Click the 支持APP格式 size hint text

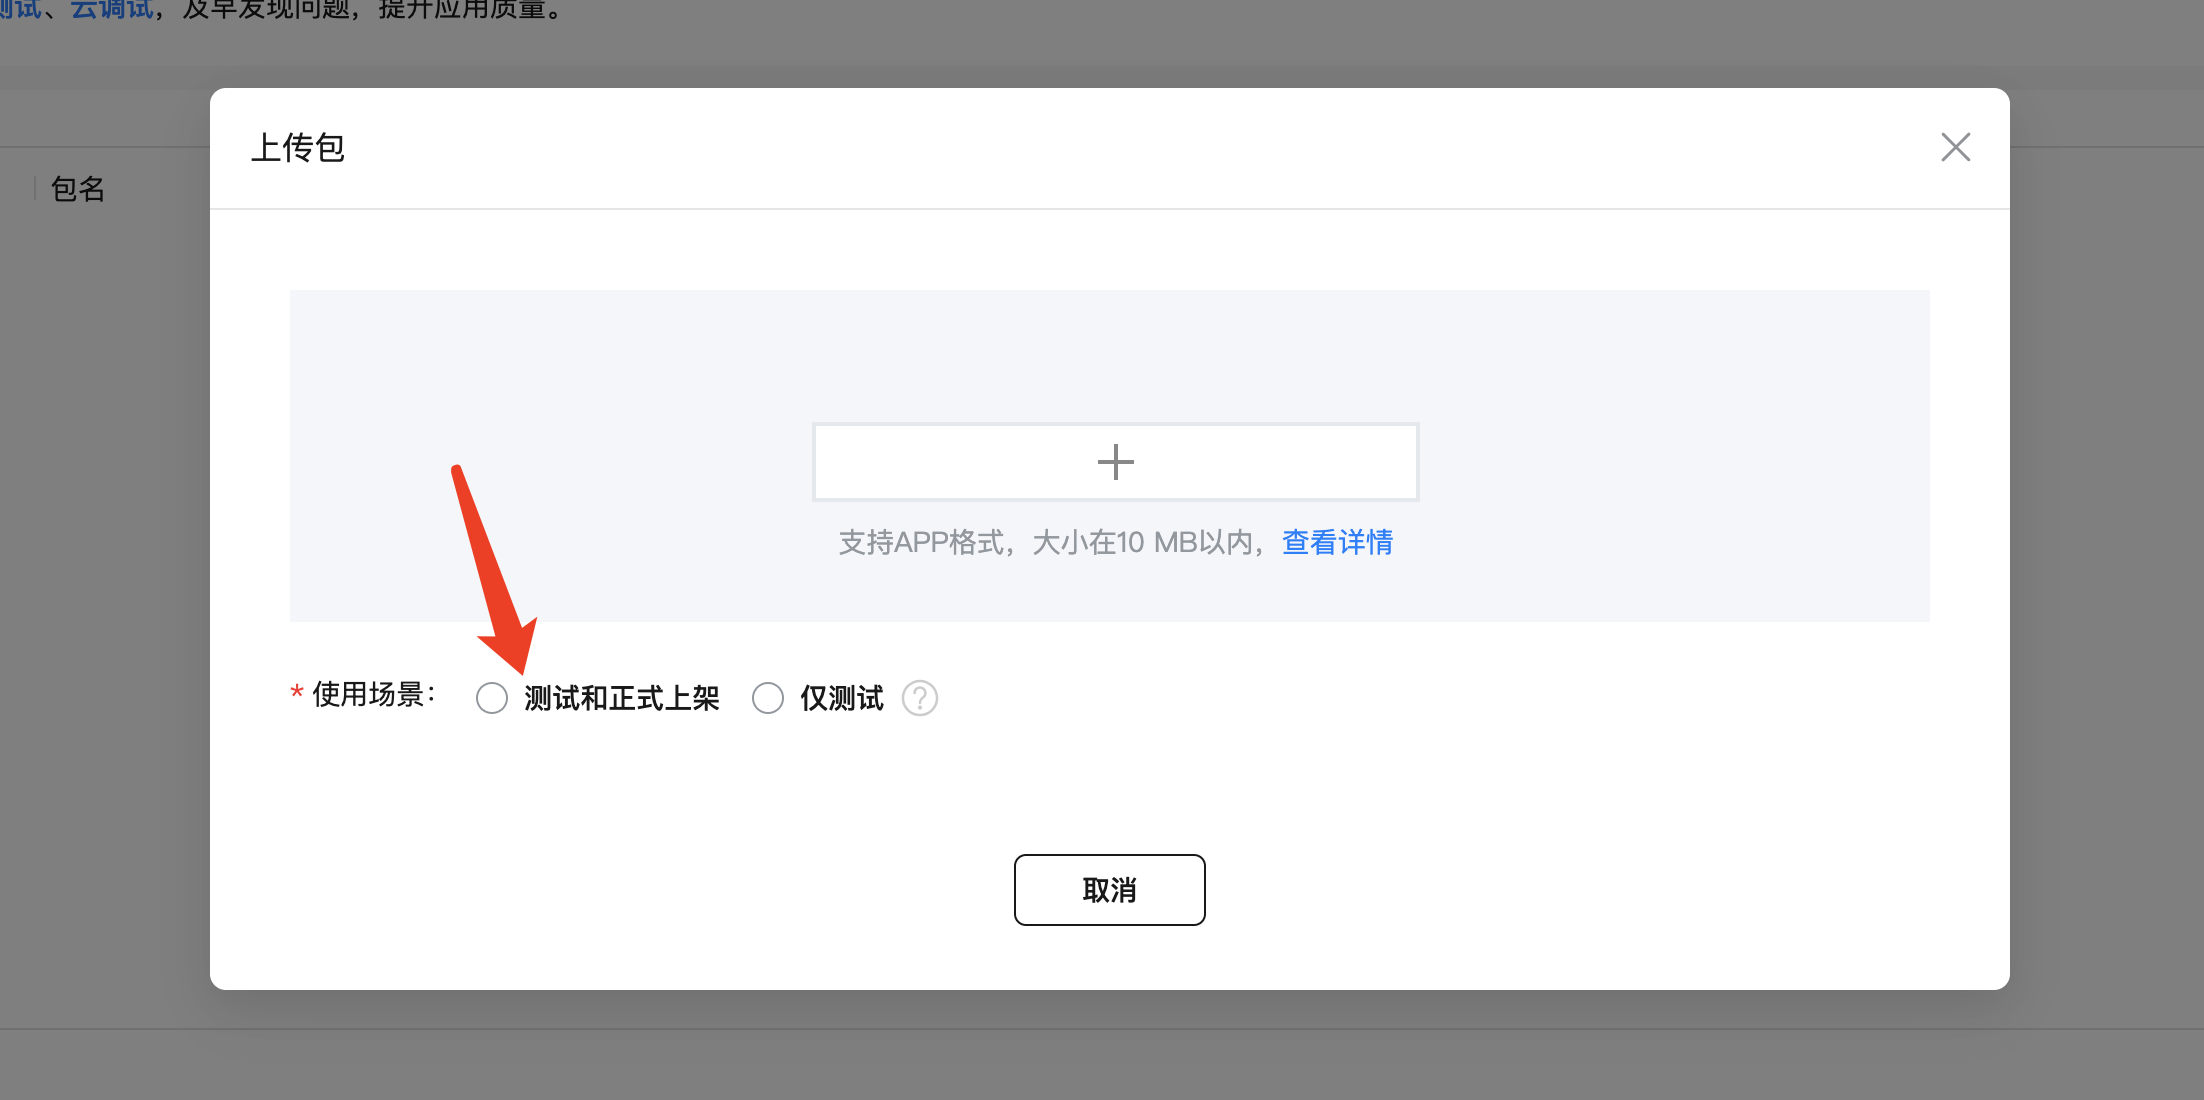click(x=1050, y=542)
